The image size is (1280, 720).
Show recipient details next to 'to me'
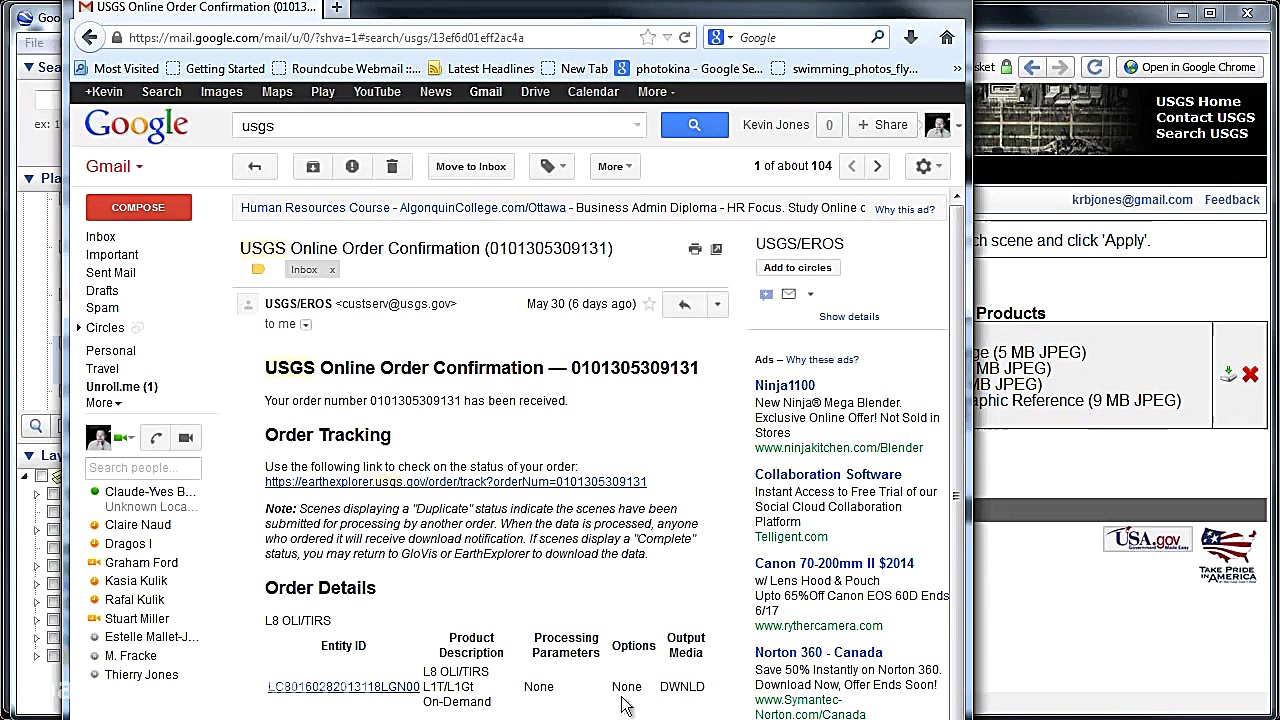tap(306, 325)
